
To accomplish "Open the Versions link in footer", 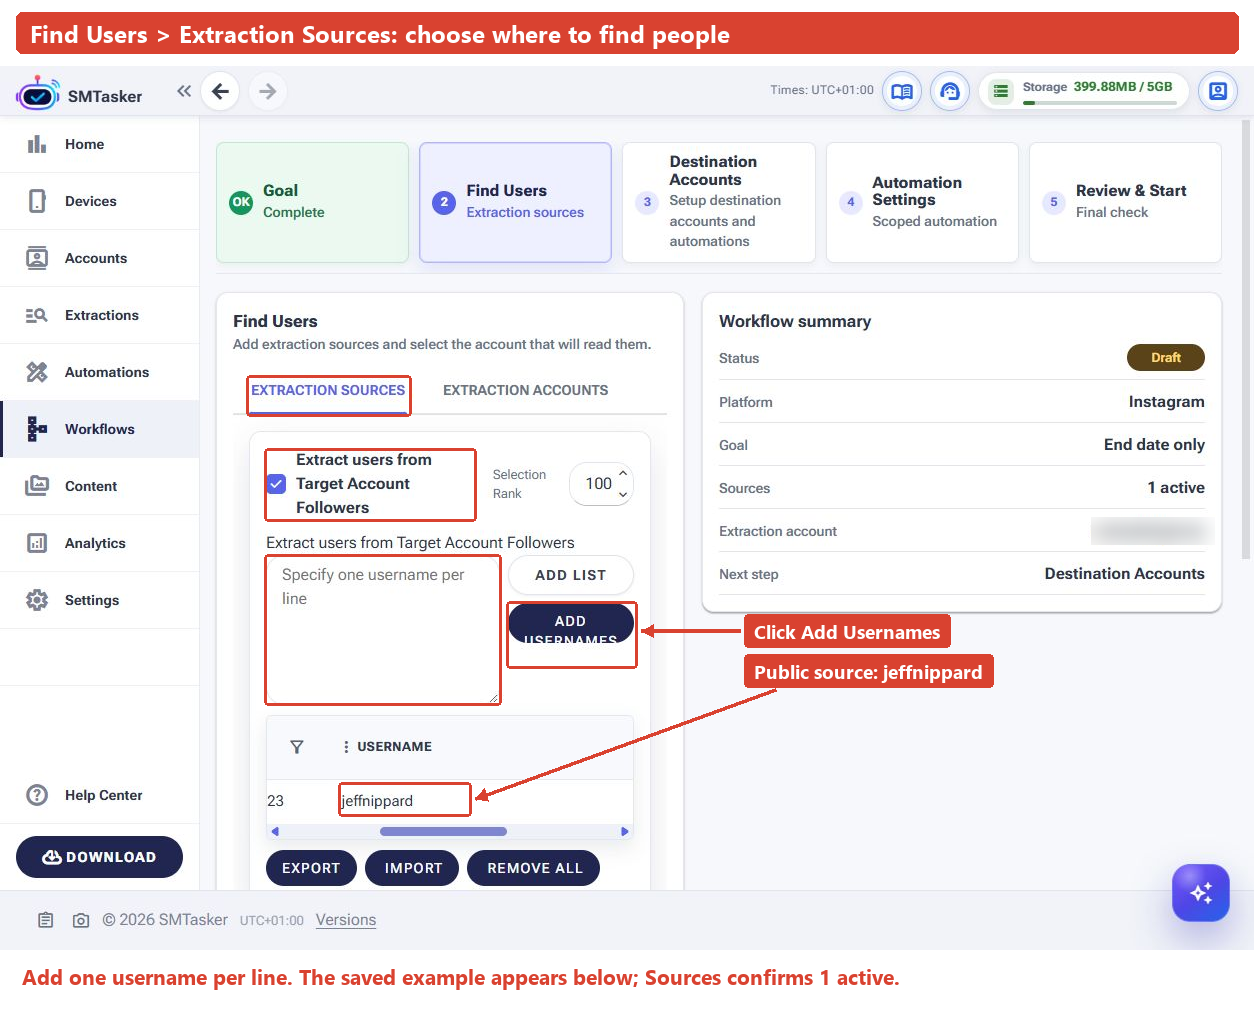I will click(346, 920).
